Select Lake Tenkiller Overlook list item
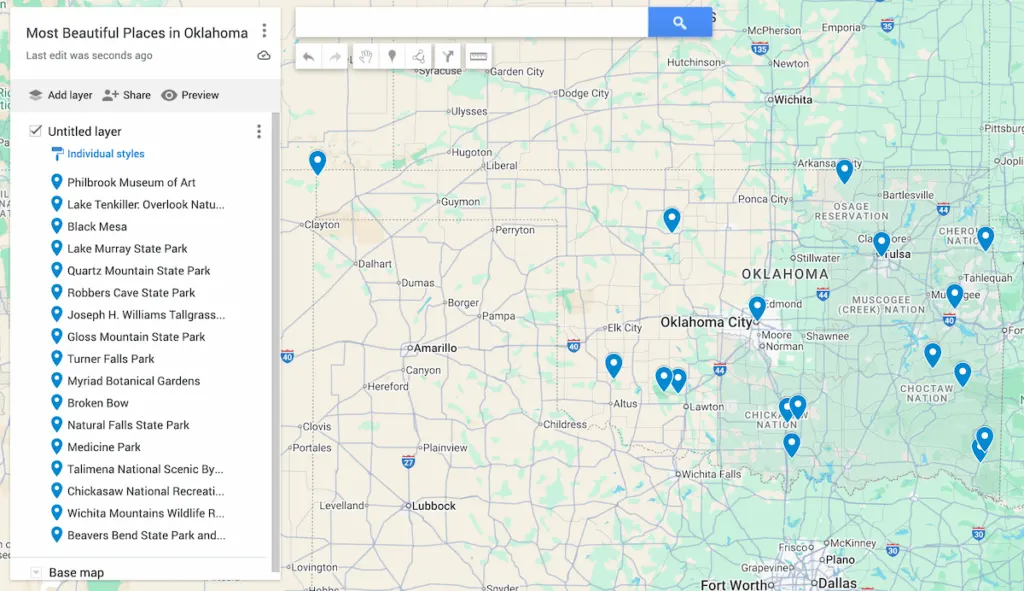 click(146, 204)
